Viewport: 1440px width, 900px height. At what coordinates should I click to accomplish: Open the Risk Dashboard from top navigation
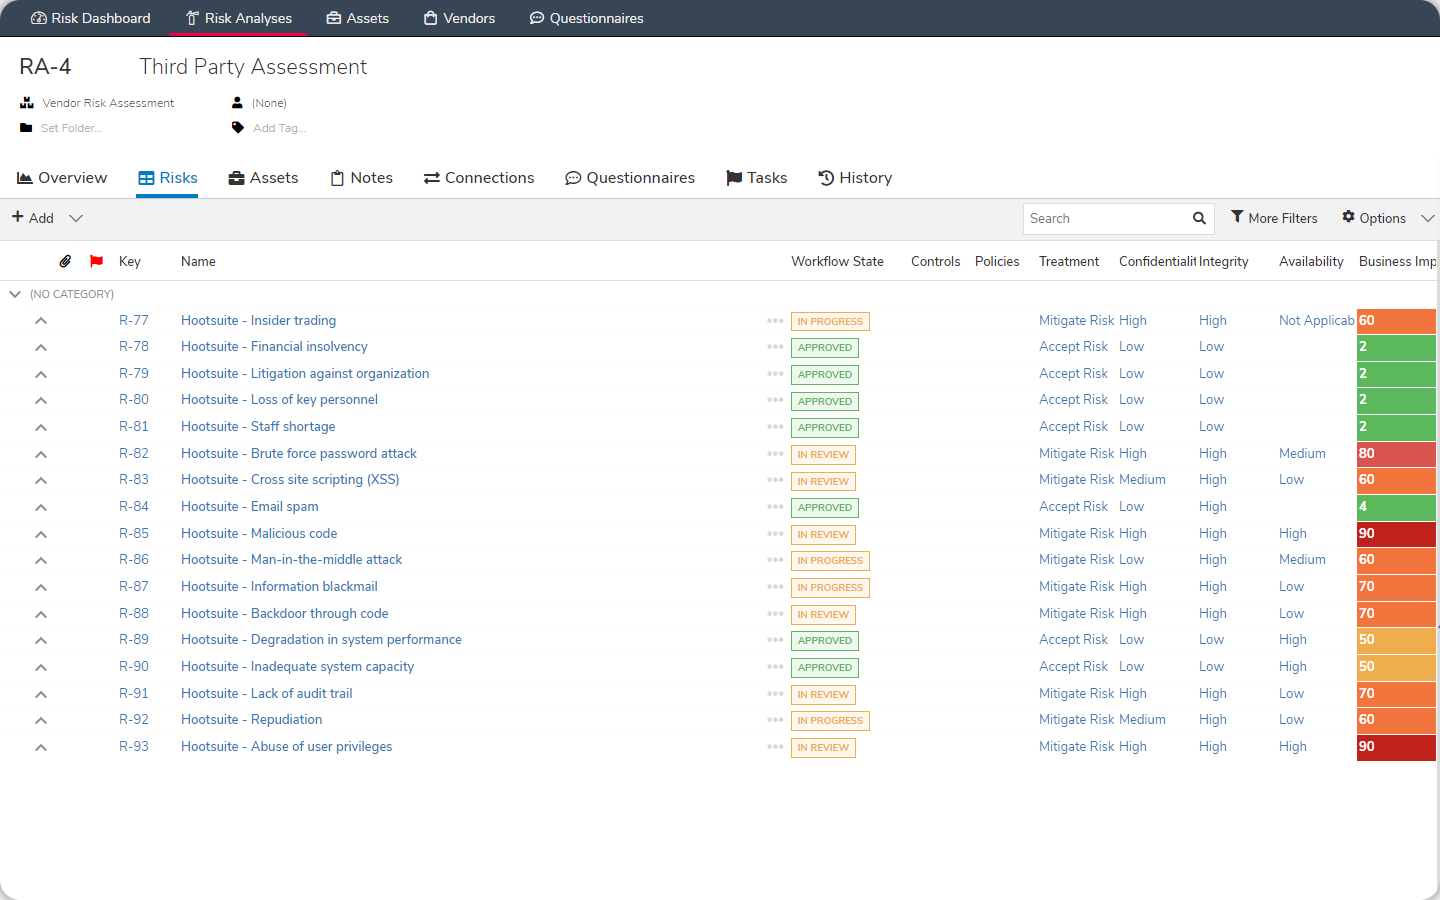[90, 18]
